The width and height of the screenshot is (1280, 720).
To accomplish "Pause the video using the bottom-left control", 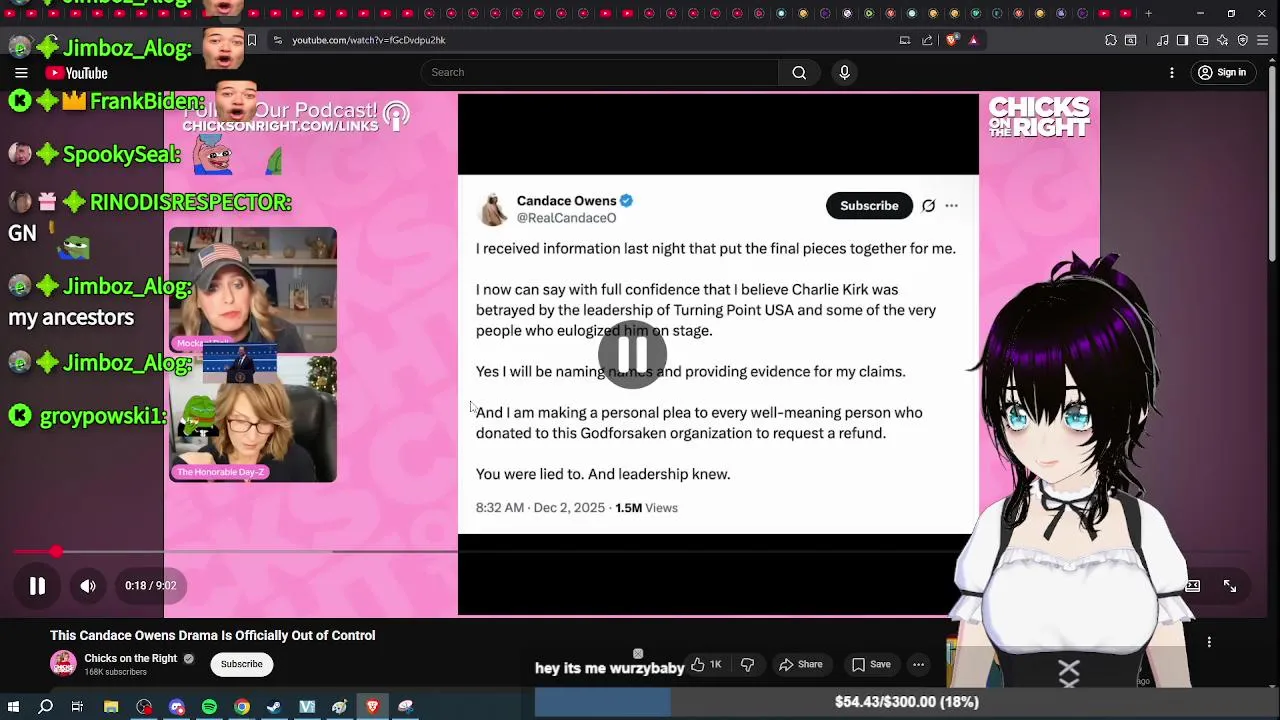I will (x=37, y=586).
